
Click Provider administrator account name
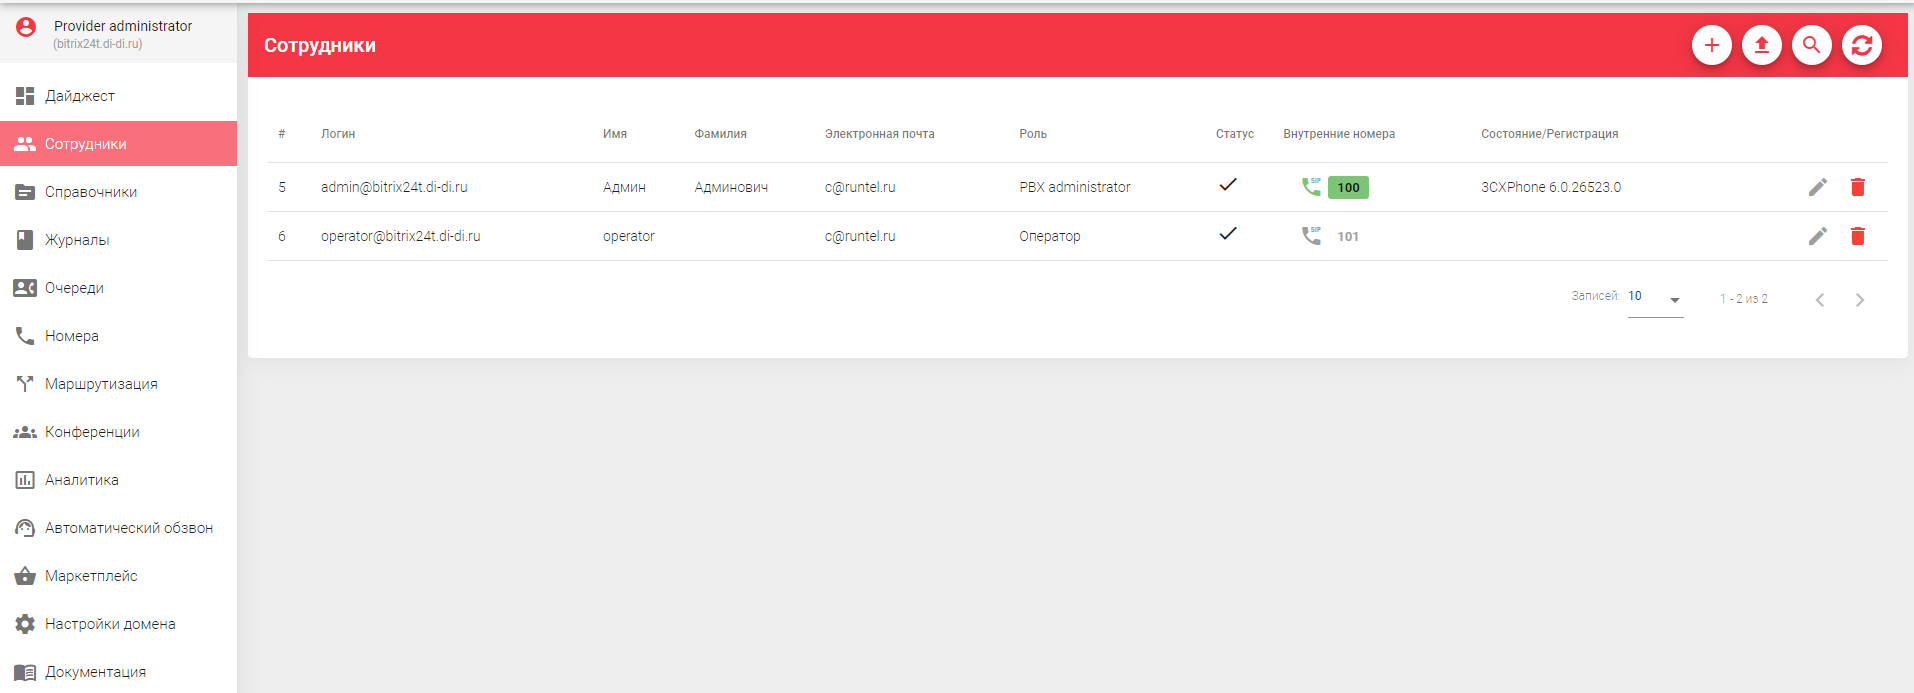(123, 26)
